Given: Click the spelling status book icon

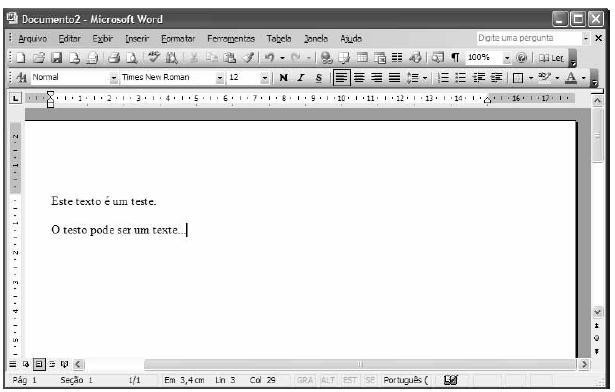Looking at the screenshot, I should 451,380.
